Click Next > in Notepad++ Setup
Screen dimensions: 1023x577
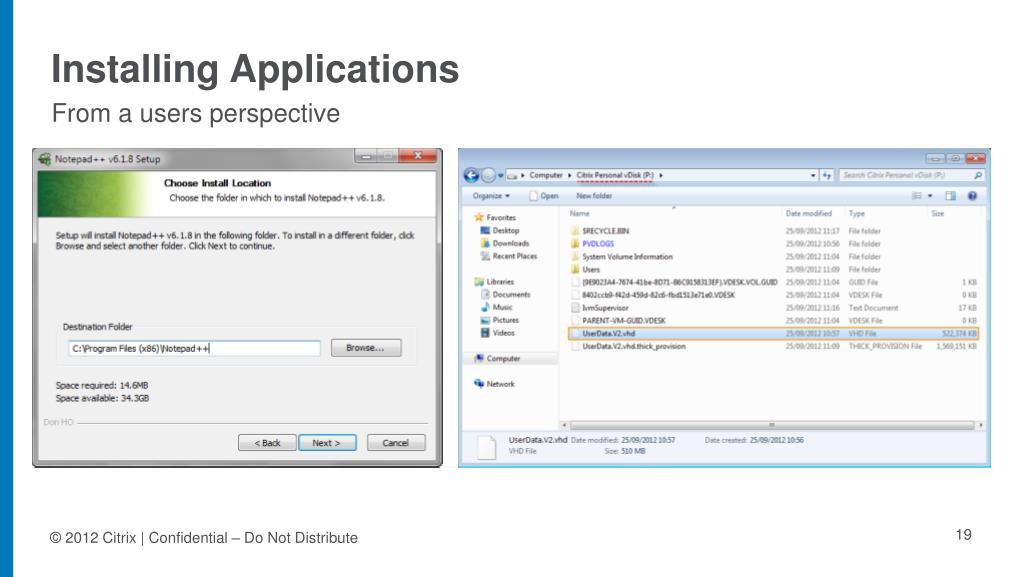327,443
